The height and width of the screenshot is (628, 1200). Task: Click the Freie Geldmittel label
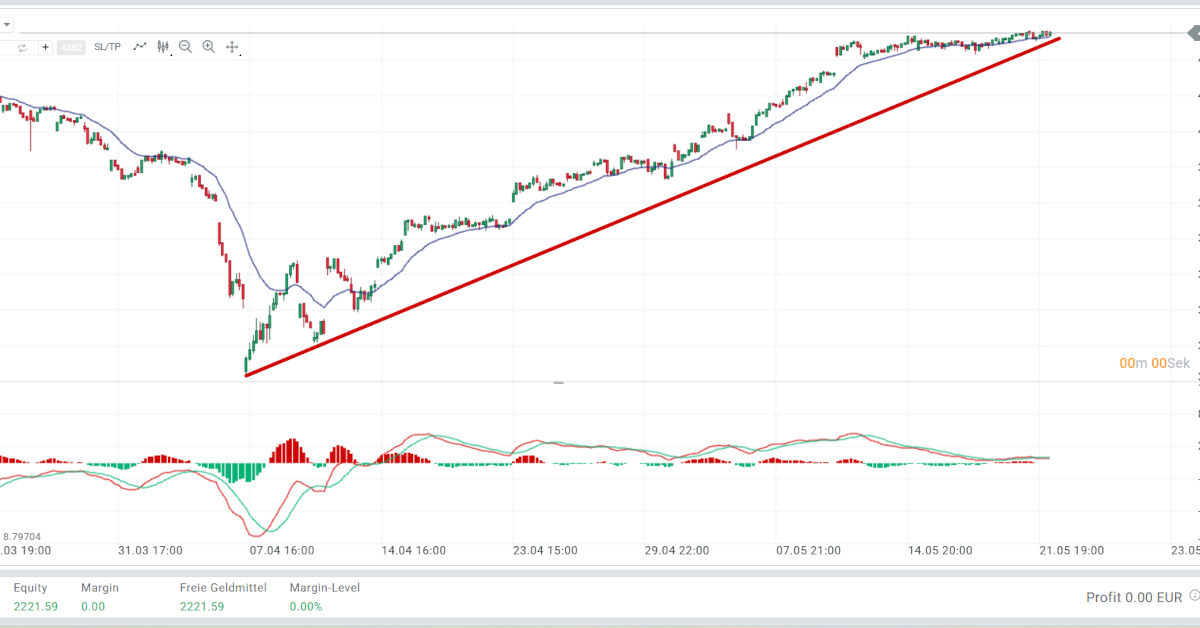tap(223, 588)
